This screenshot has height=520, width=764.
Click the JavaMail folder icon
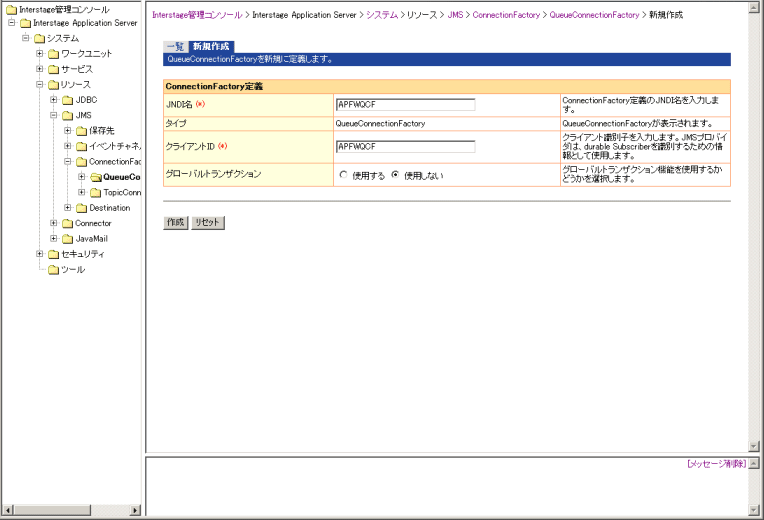[x=68, y=239]
